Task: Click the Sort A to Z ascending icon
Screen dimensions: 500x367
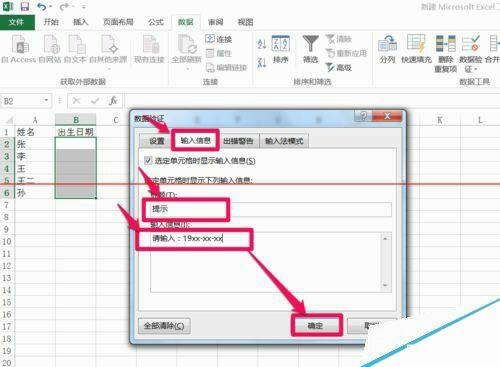Action: click(262, 43)
